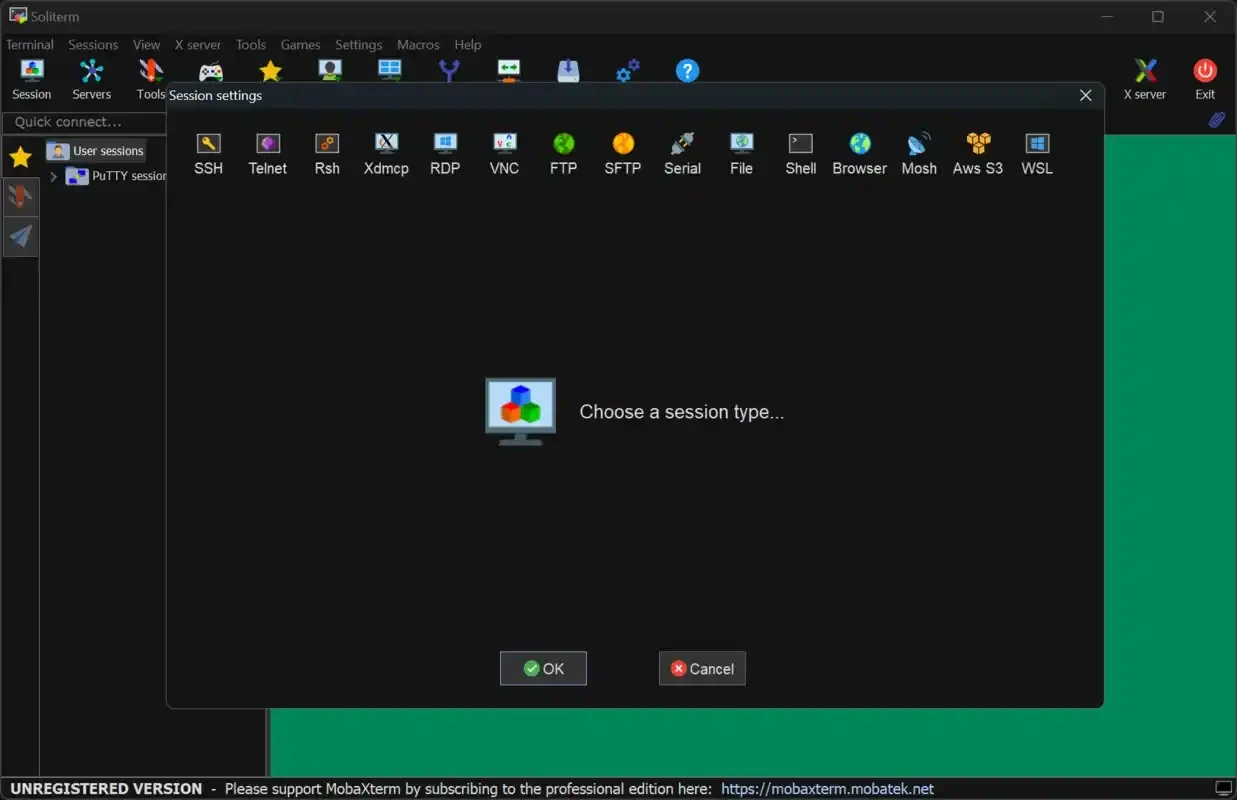The width and height of the screenshot is (1237, 800).
Task: Open the View menu
Action: [x=147, y=44]
